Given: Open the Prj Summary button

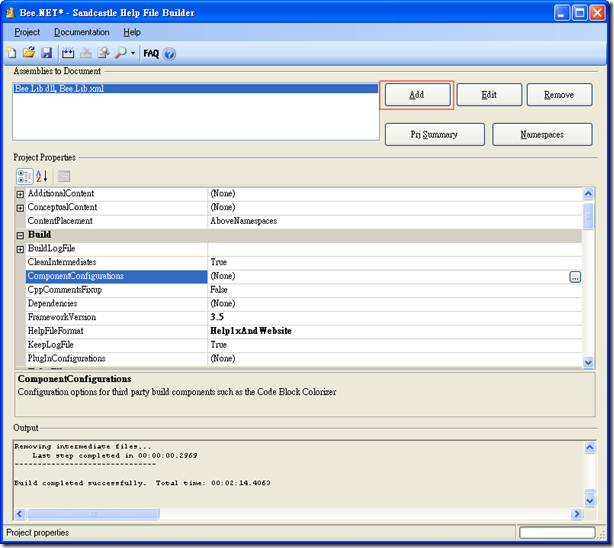Looking at the screenshot, I should (x=435, y=135).
